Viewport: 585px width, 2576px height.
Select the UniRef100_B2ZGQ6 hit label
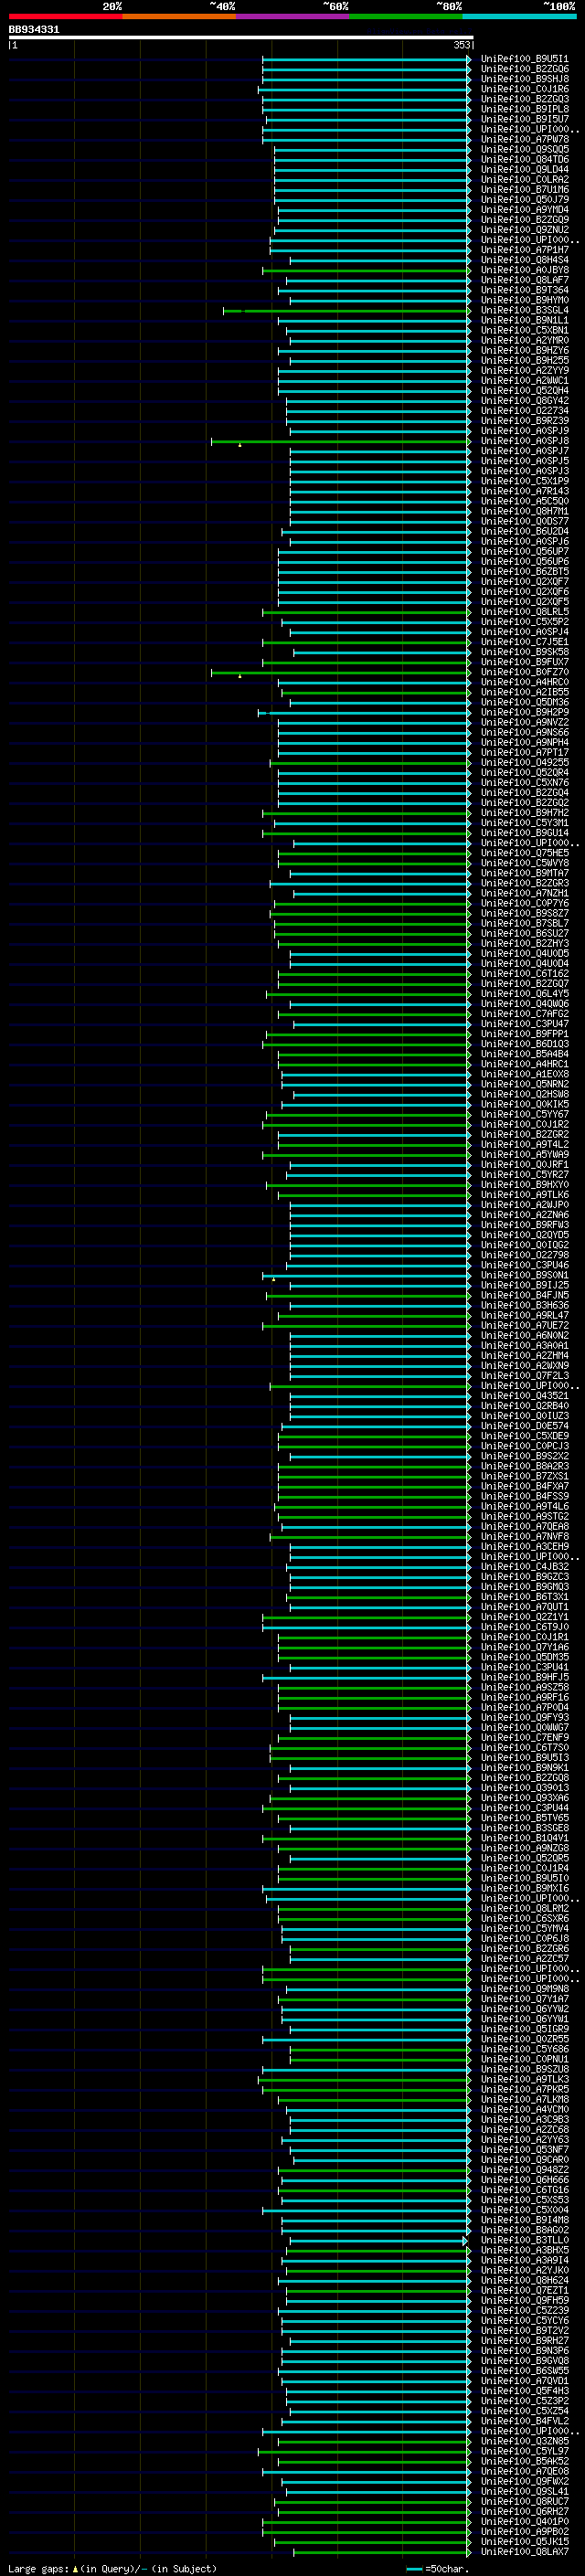coord(524,69)
